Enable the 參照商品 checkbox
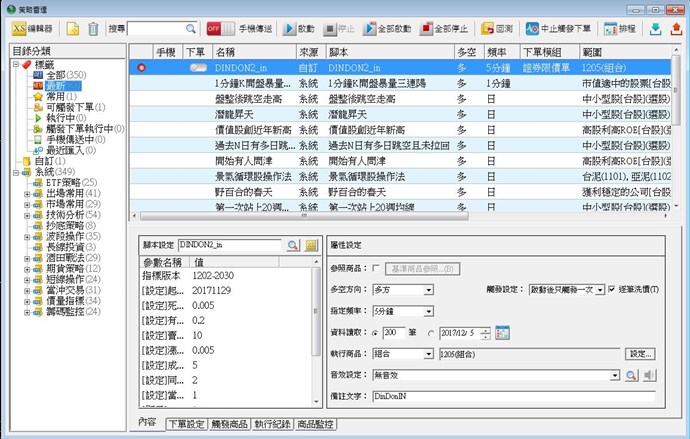Image resolution: width=690 pixels, height=439 pixels. [376, 269]
